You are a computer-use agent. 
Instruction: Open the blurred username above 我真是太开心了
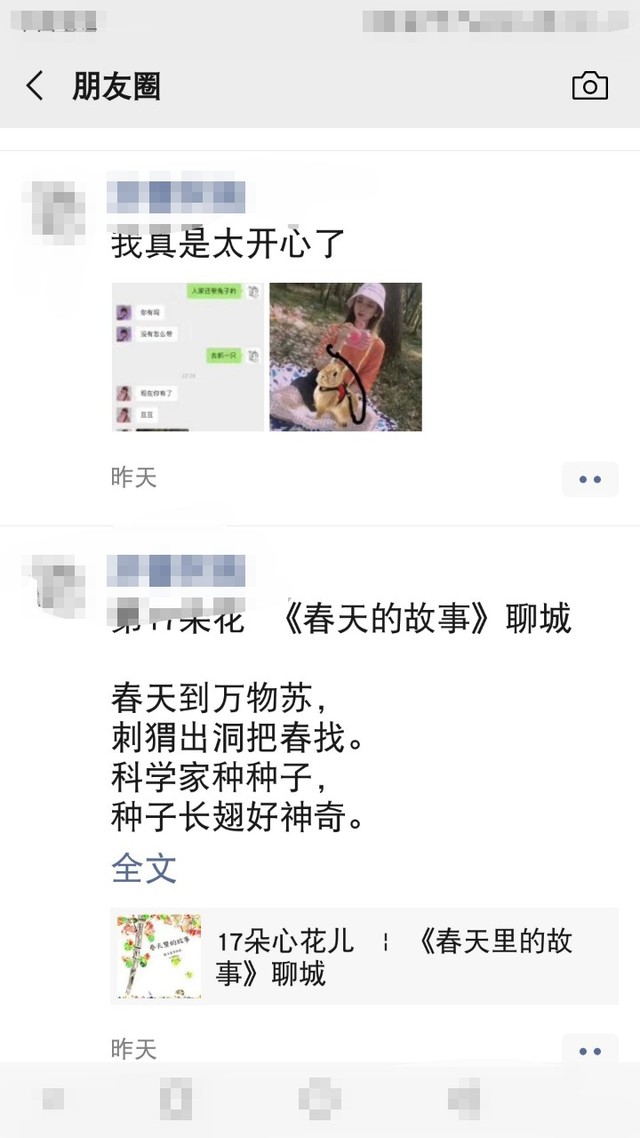176,196
